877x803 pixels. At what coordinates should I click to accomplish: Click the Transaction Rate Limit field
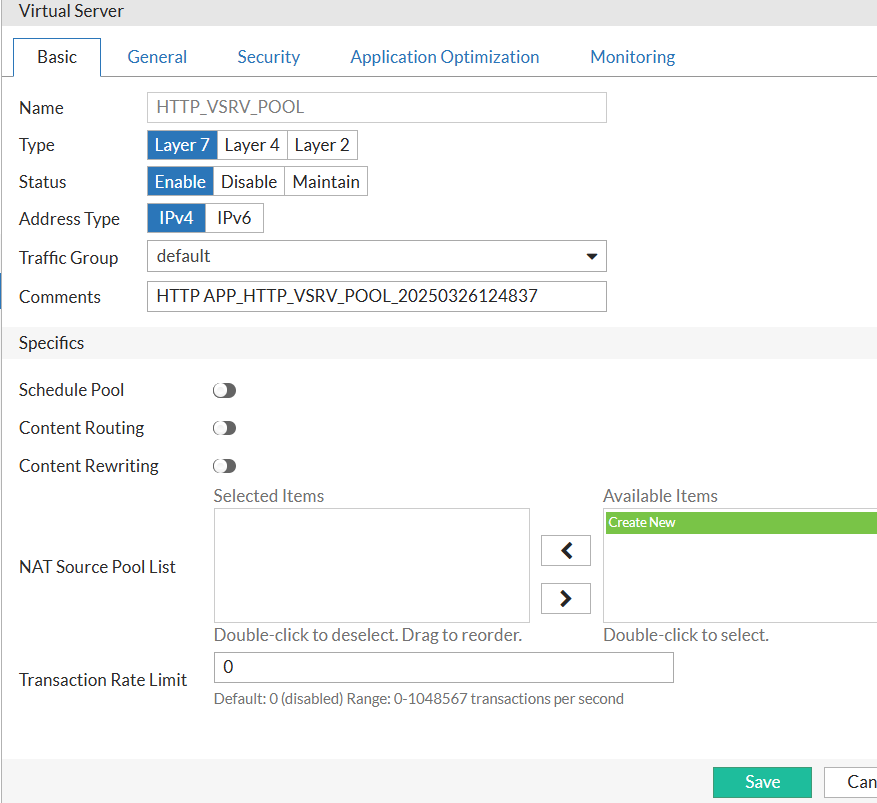(x=444, y=667)
